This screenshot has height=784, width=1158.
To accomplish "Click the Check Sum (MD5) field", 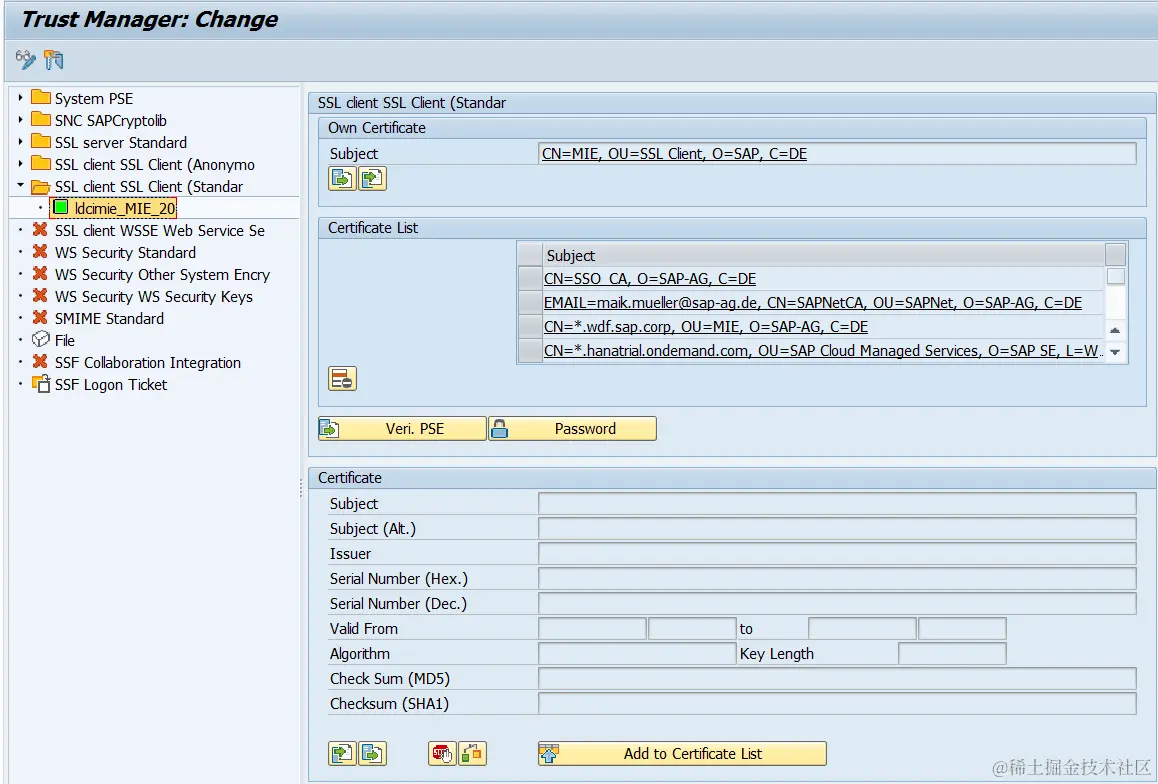I will (837, 678).
